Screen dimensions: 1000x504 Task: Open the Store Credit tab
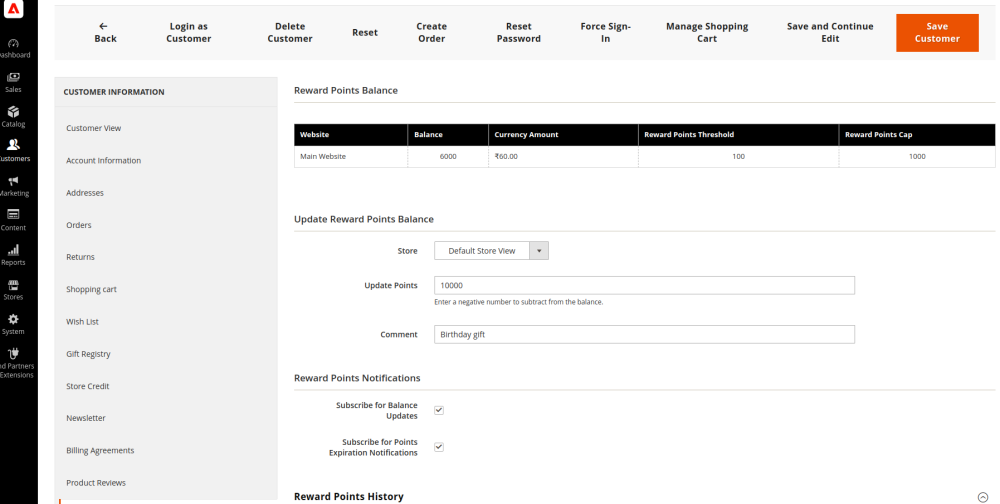[87, 386]
